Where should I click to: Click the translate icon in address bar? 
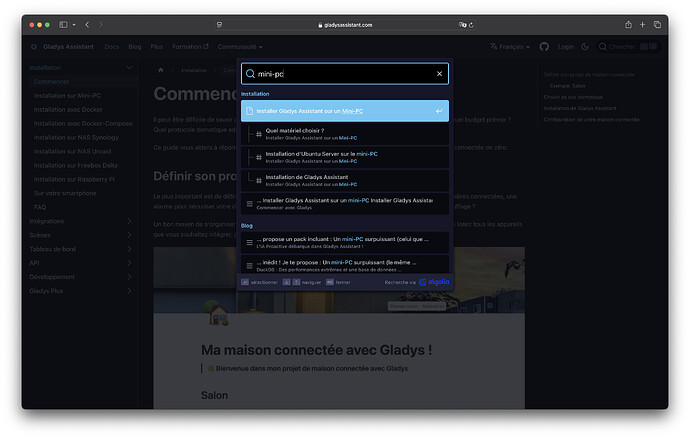coord(462,25)
